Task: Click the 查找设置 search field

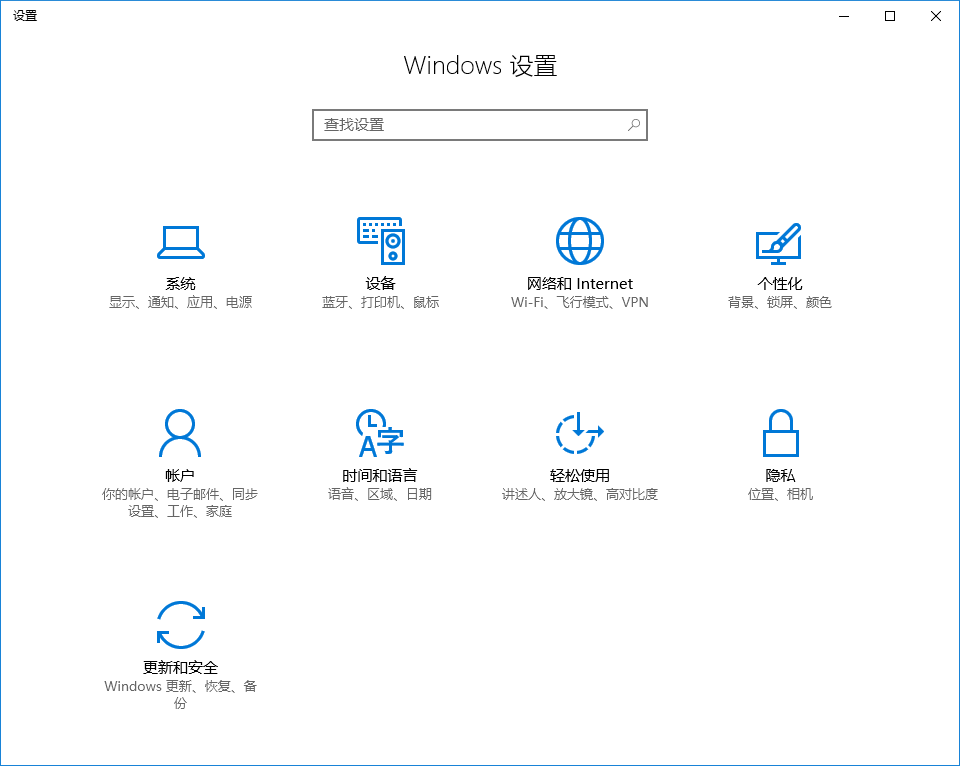Action: click(480, 125)
